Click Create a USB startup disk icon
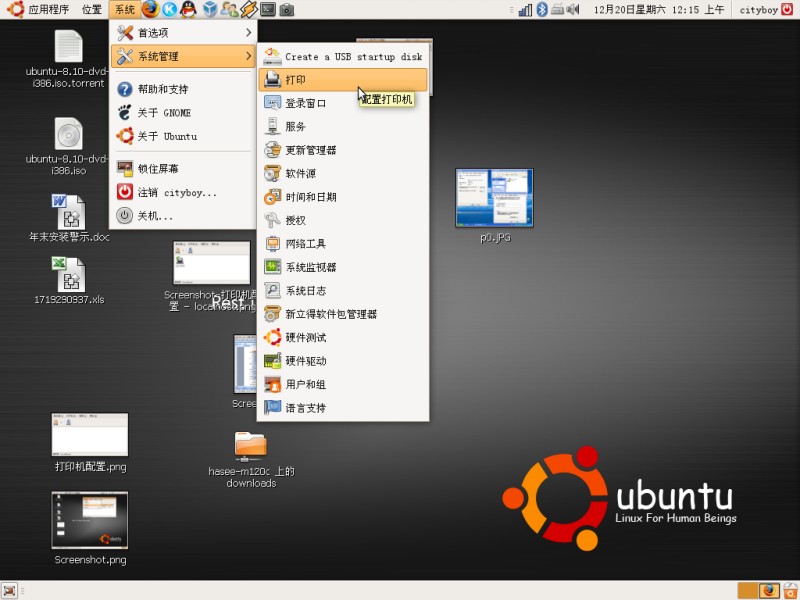This screenshot has width=800, height=600. pyautogui.click(x=272, y=56)
